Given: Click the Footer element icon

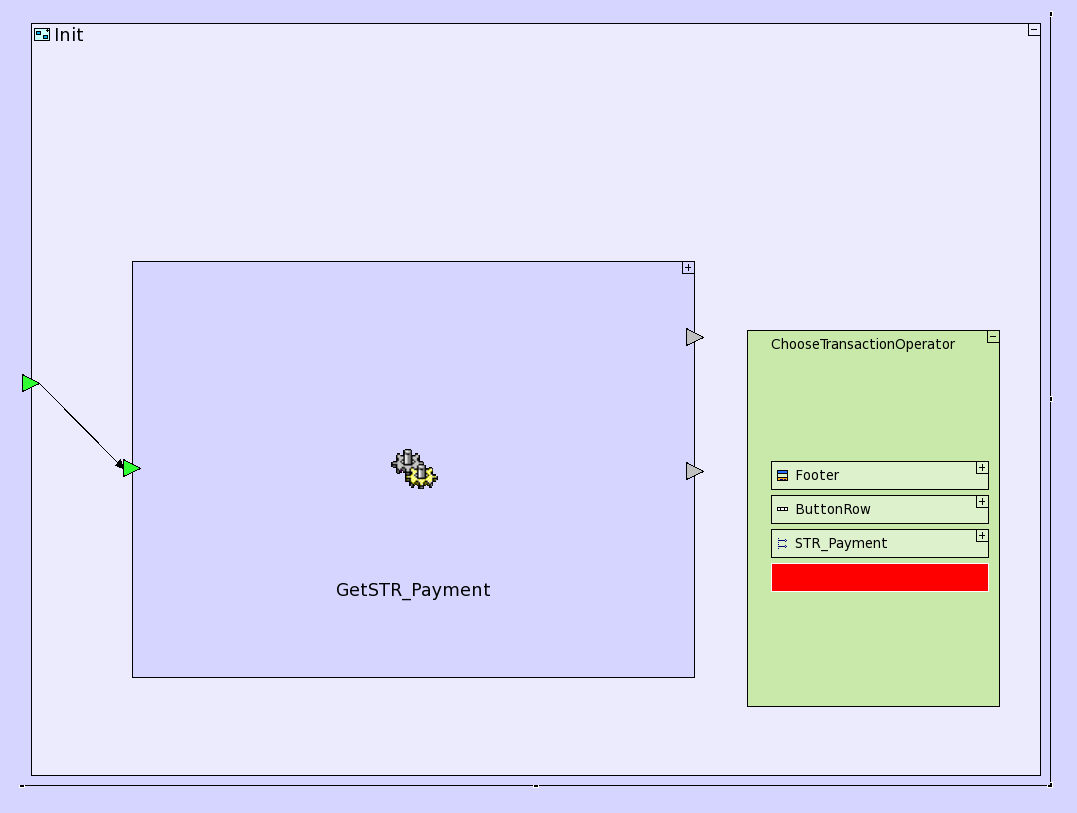Looking at the screenshot, I should pos(782,476).
